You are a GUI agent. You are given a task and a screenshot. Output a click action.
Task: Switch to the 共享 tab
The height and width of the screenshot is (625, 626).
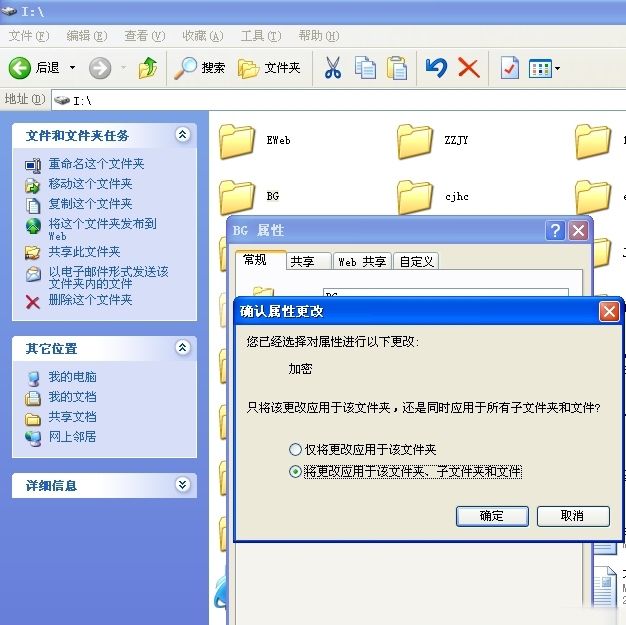tap(302, 261)
